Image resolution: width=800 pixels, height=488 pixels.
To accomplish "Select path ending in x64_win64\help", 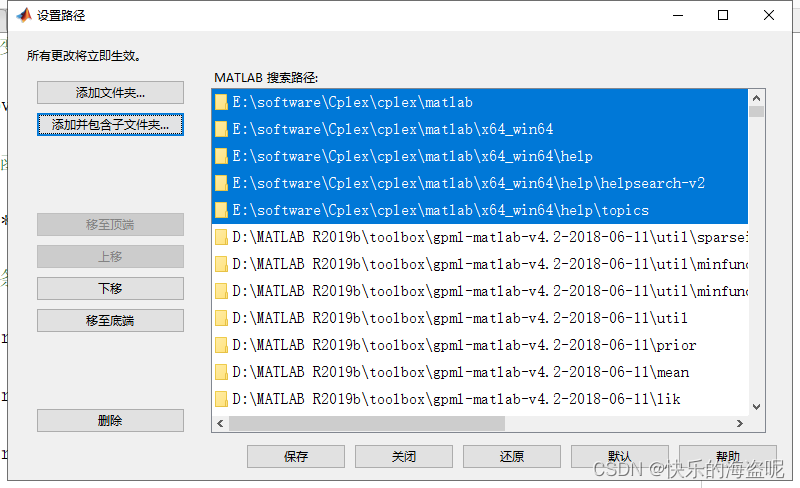I will click(x=480, y=156).
